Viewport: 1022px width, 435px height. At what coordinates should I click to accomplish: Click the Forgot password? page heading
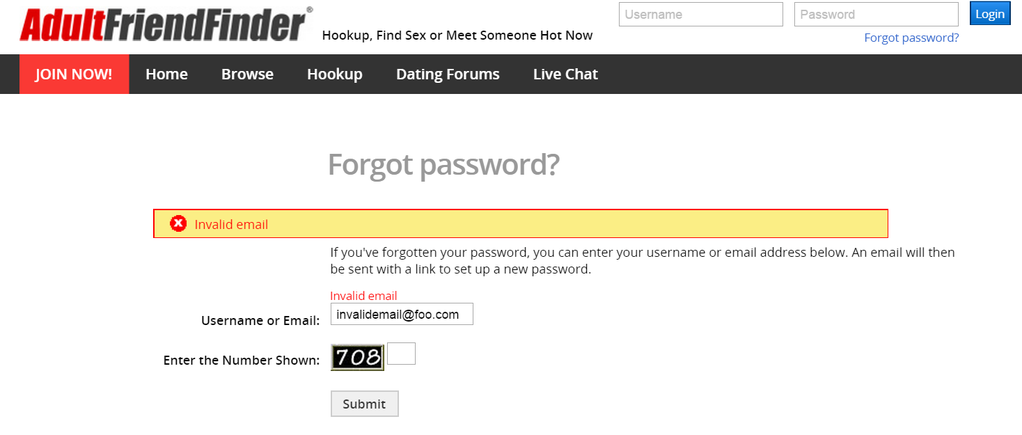point(443,165)
